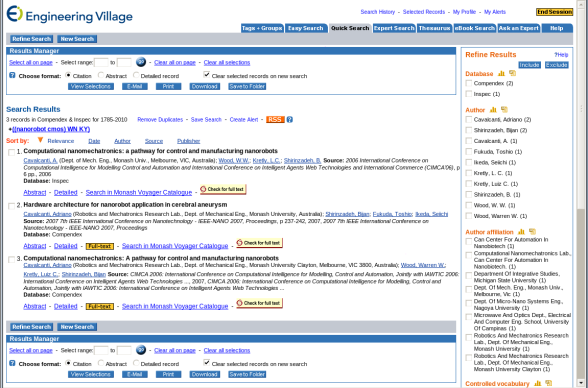
Task: Switch to the Expert Search tab
Action: [394, 28]
